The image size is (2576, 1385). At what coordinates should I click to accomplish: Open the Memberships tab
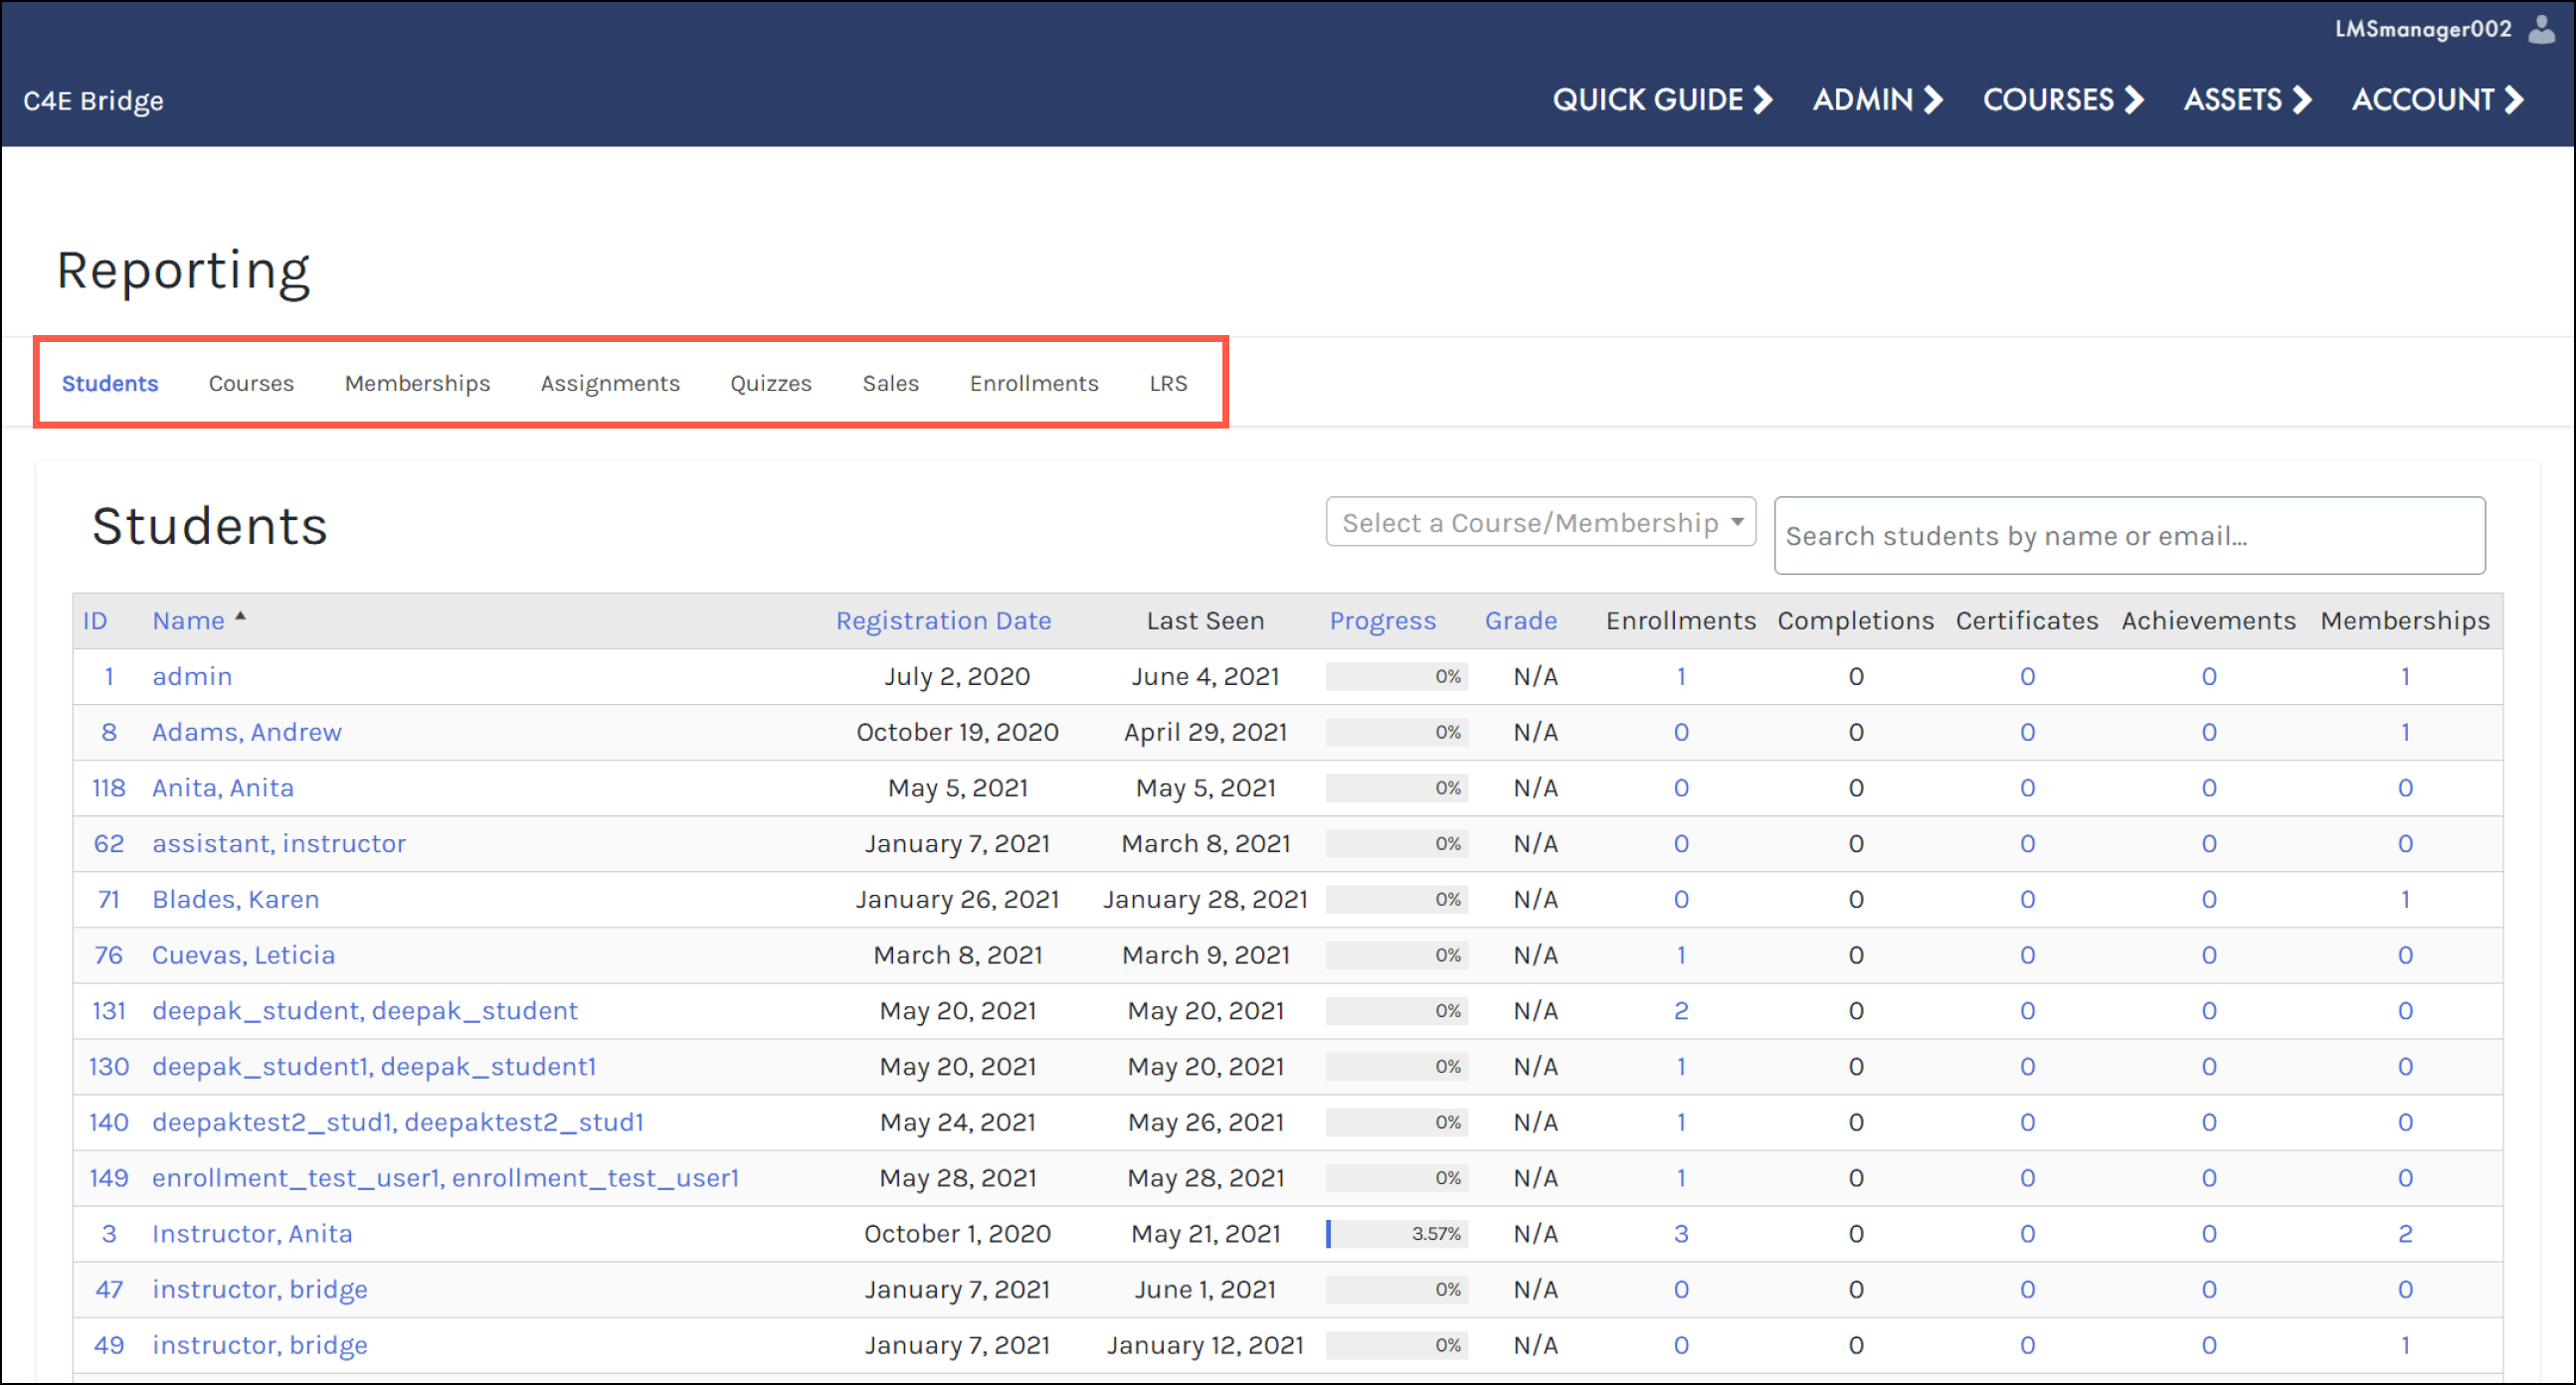[x=417, y=383]
